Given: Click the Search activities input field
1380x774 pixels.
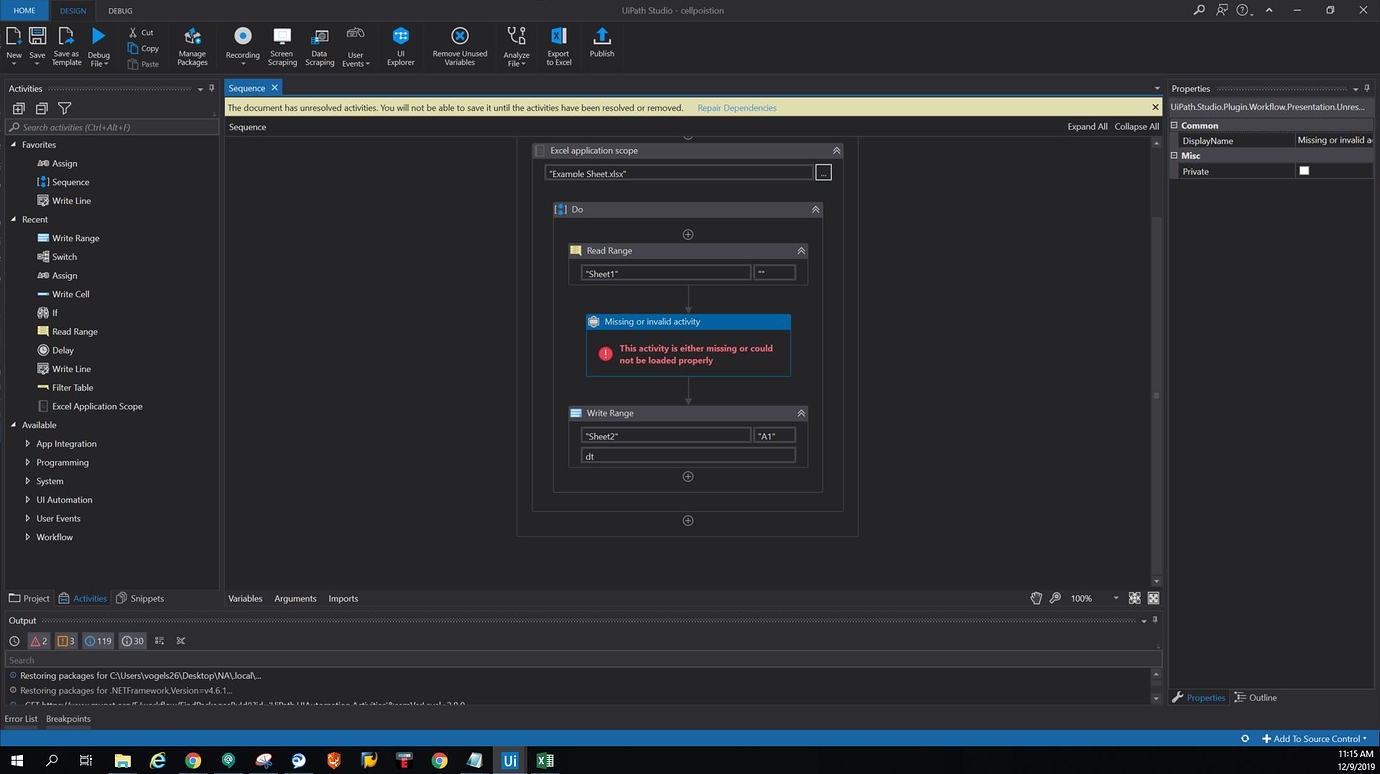Looking at the screenshot, I should pos(112,127).
